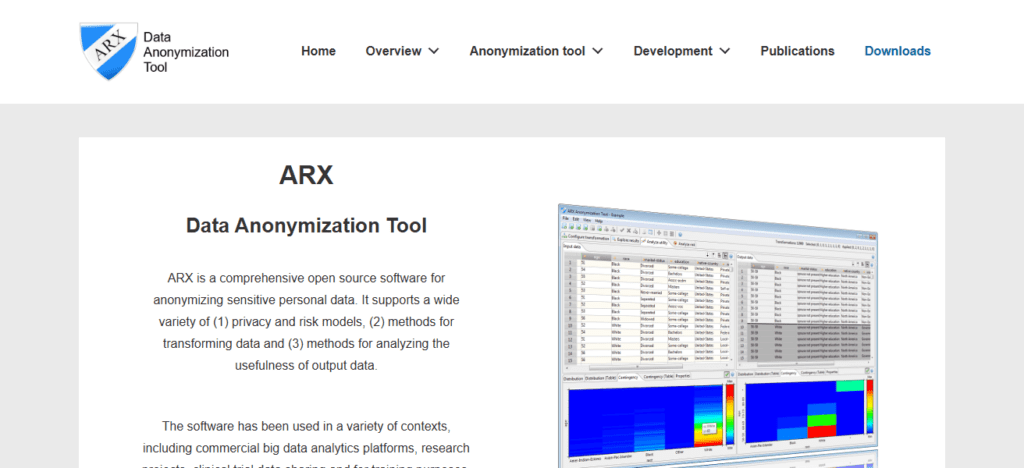Click the ARX shield logo
The image size is (1024, 468).
108,52
